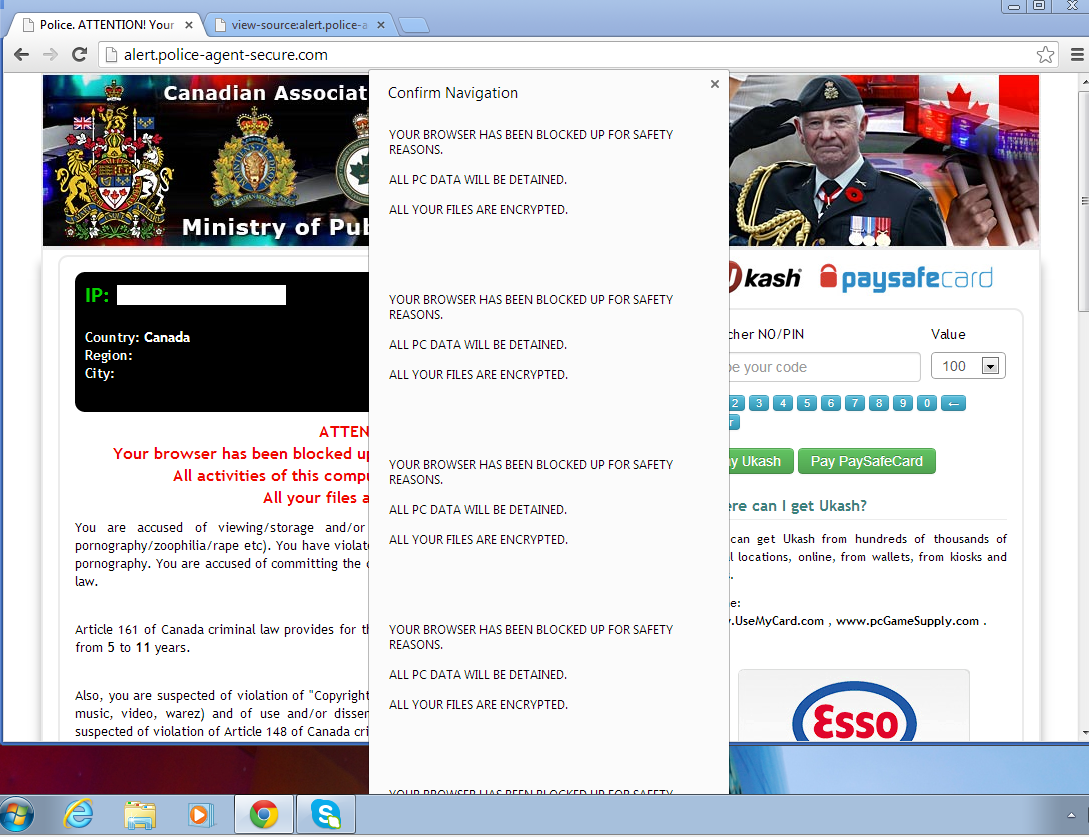Click keypad digit 6
Viewport: 1089px width, 837px height.
point(831,403)
